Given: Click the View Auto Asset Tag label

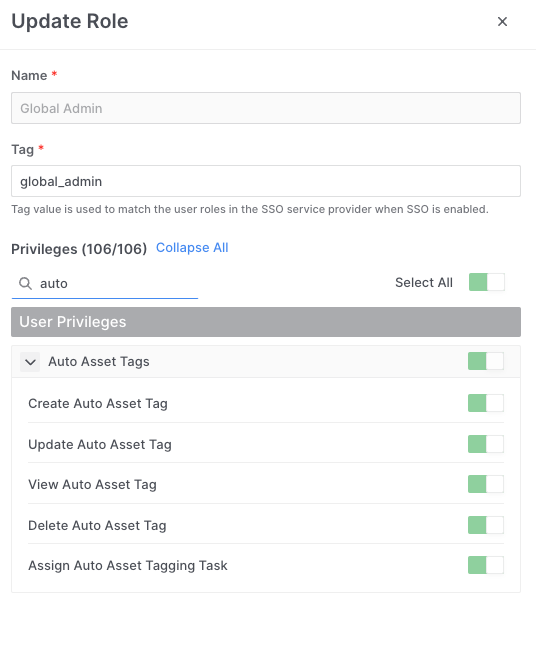Looking at the screenshot, I should coord(92,484).
